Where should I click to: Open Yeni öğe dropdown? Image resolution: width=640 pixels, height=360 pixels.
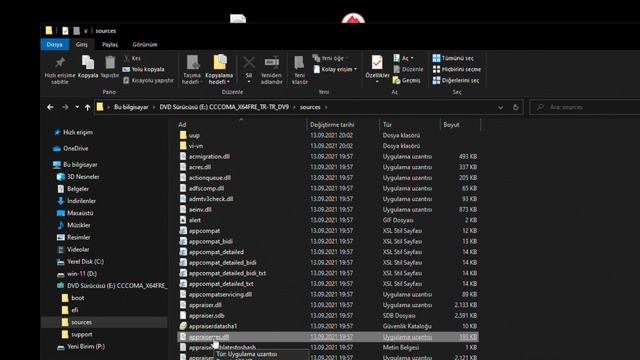[330, 58]
